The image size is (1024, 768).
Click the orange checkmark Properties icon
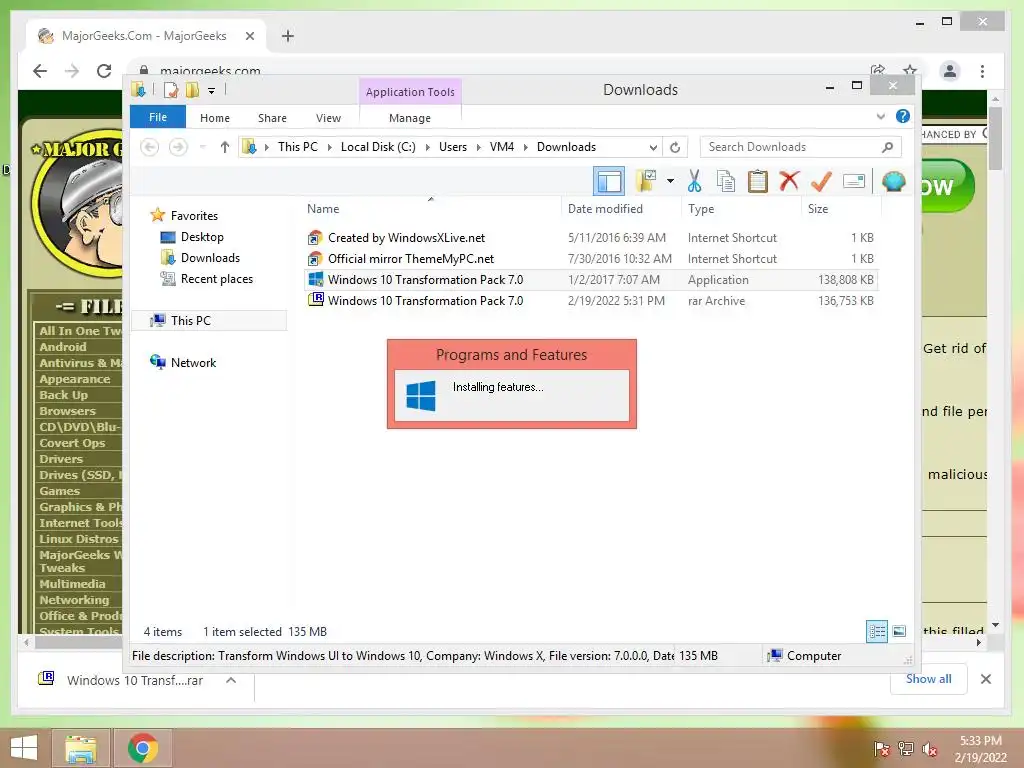[821, 181]
